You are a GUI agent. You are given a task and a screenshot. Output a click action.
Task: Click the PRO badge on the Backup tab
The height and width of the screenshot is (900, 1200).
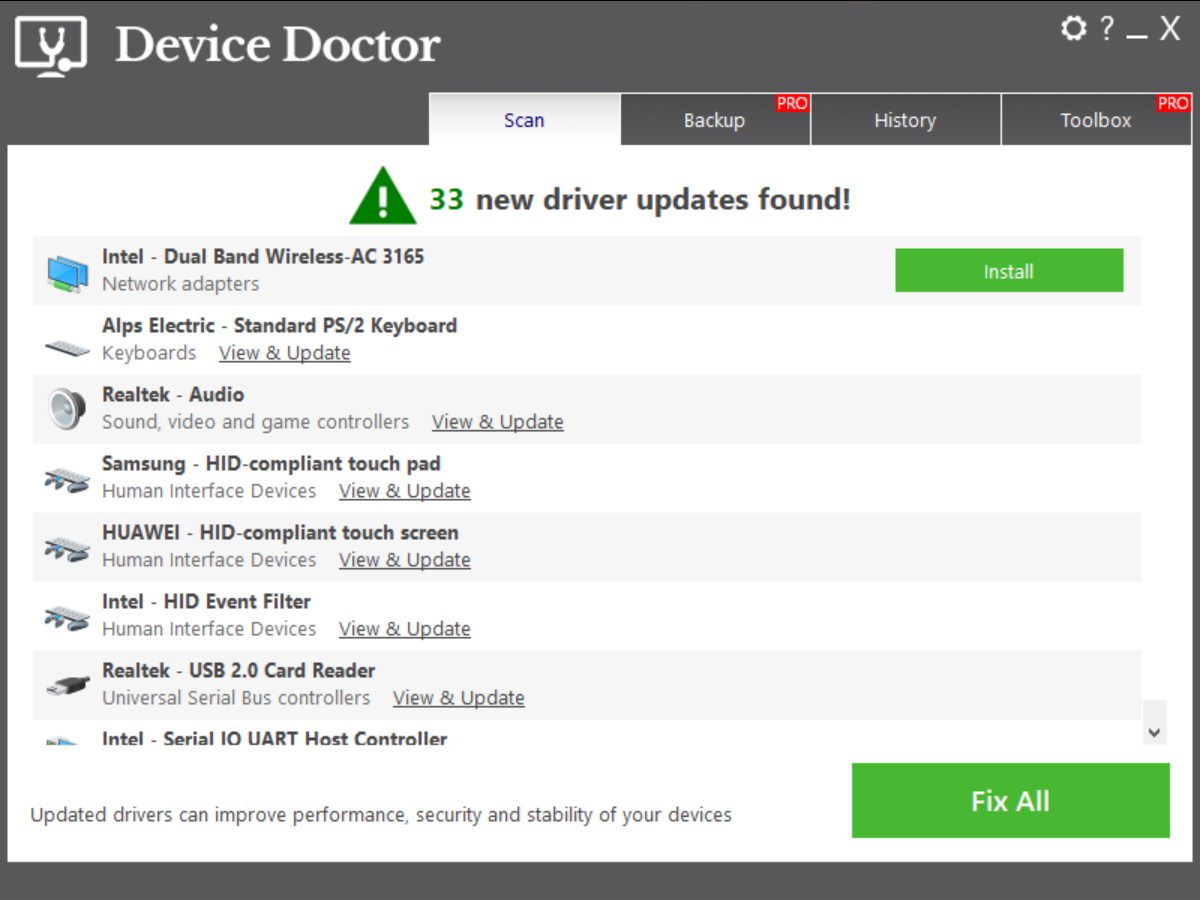click(792, 103)
